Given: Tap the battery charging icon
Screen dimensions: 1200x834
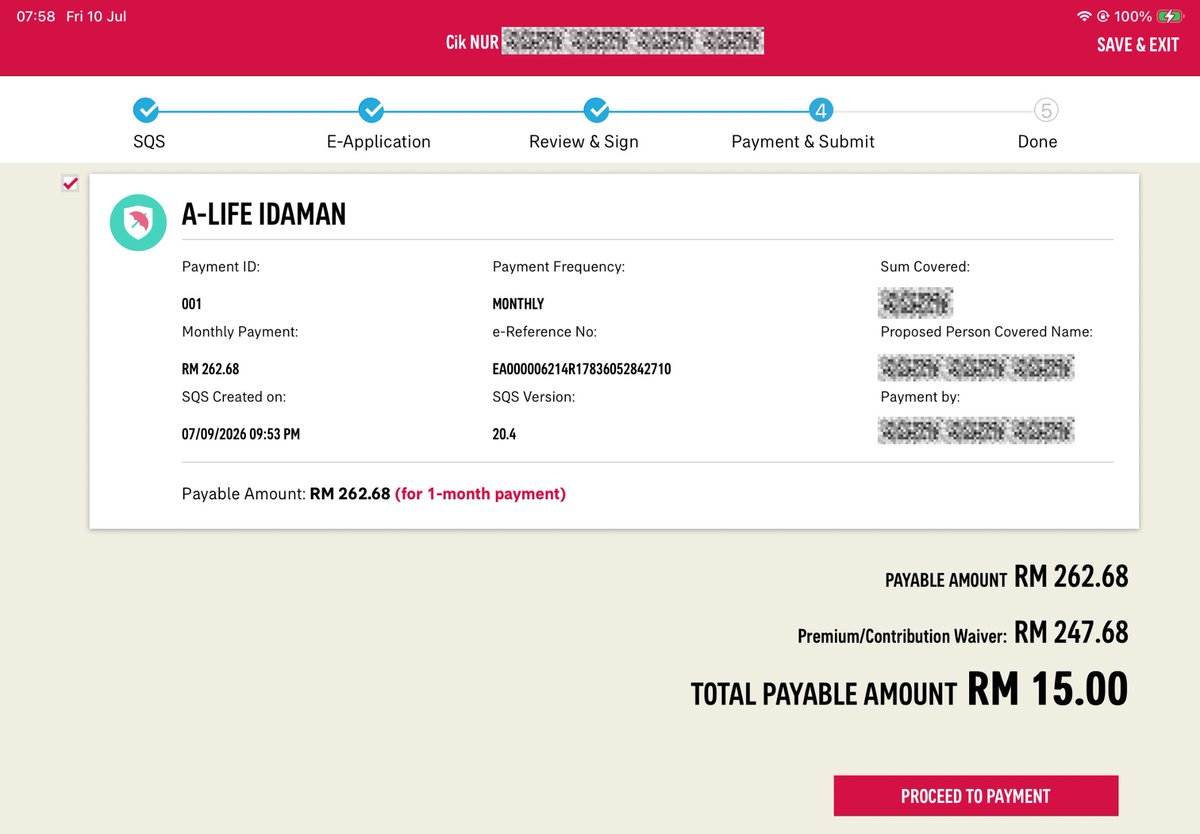Looking at the screenshot, I should coord(1169,17).
